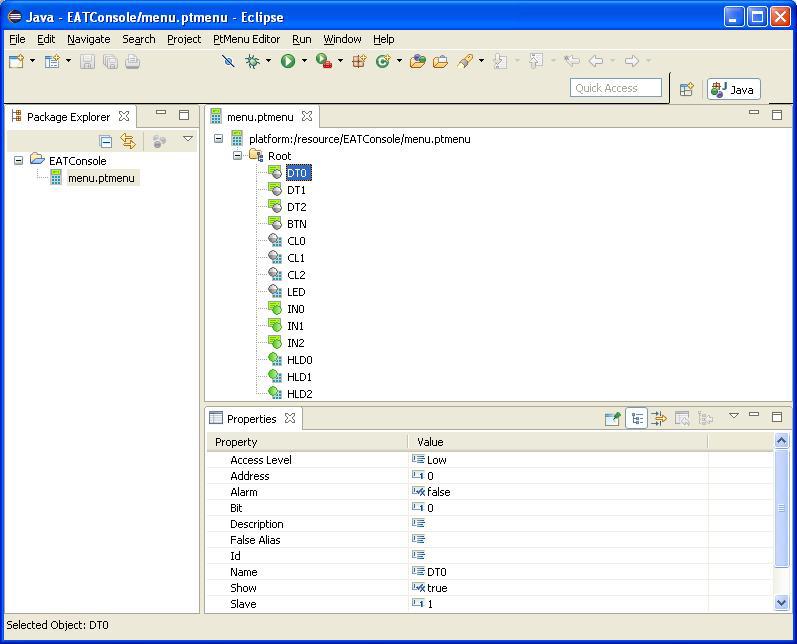Open the Help menu
This screenshot has height=644, width=797.
coord(383,39)
